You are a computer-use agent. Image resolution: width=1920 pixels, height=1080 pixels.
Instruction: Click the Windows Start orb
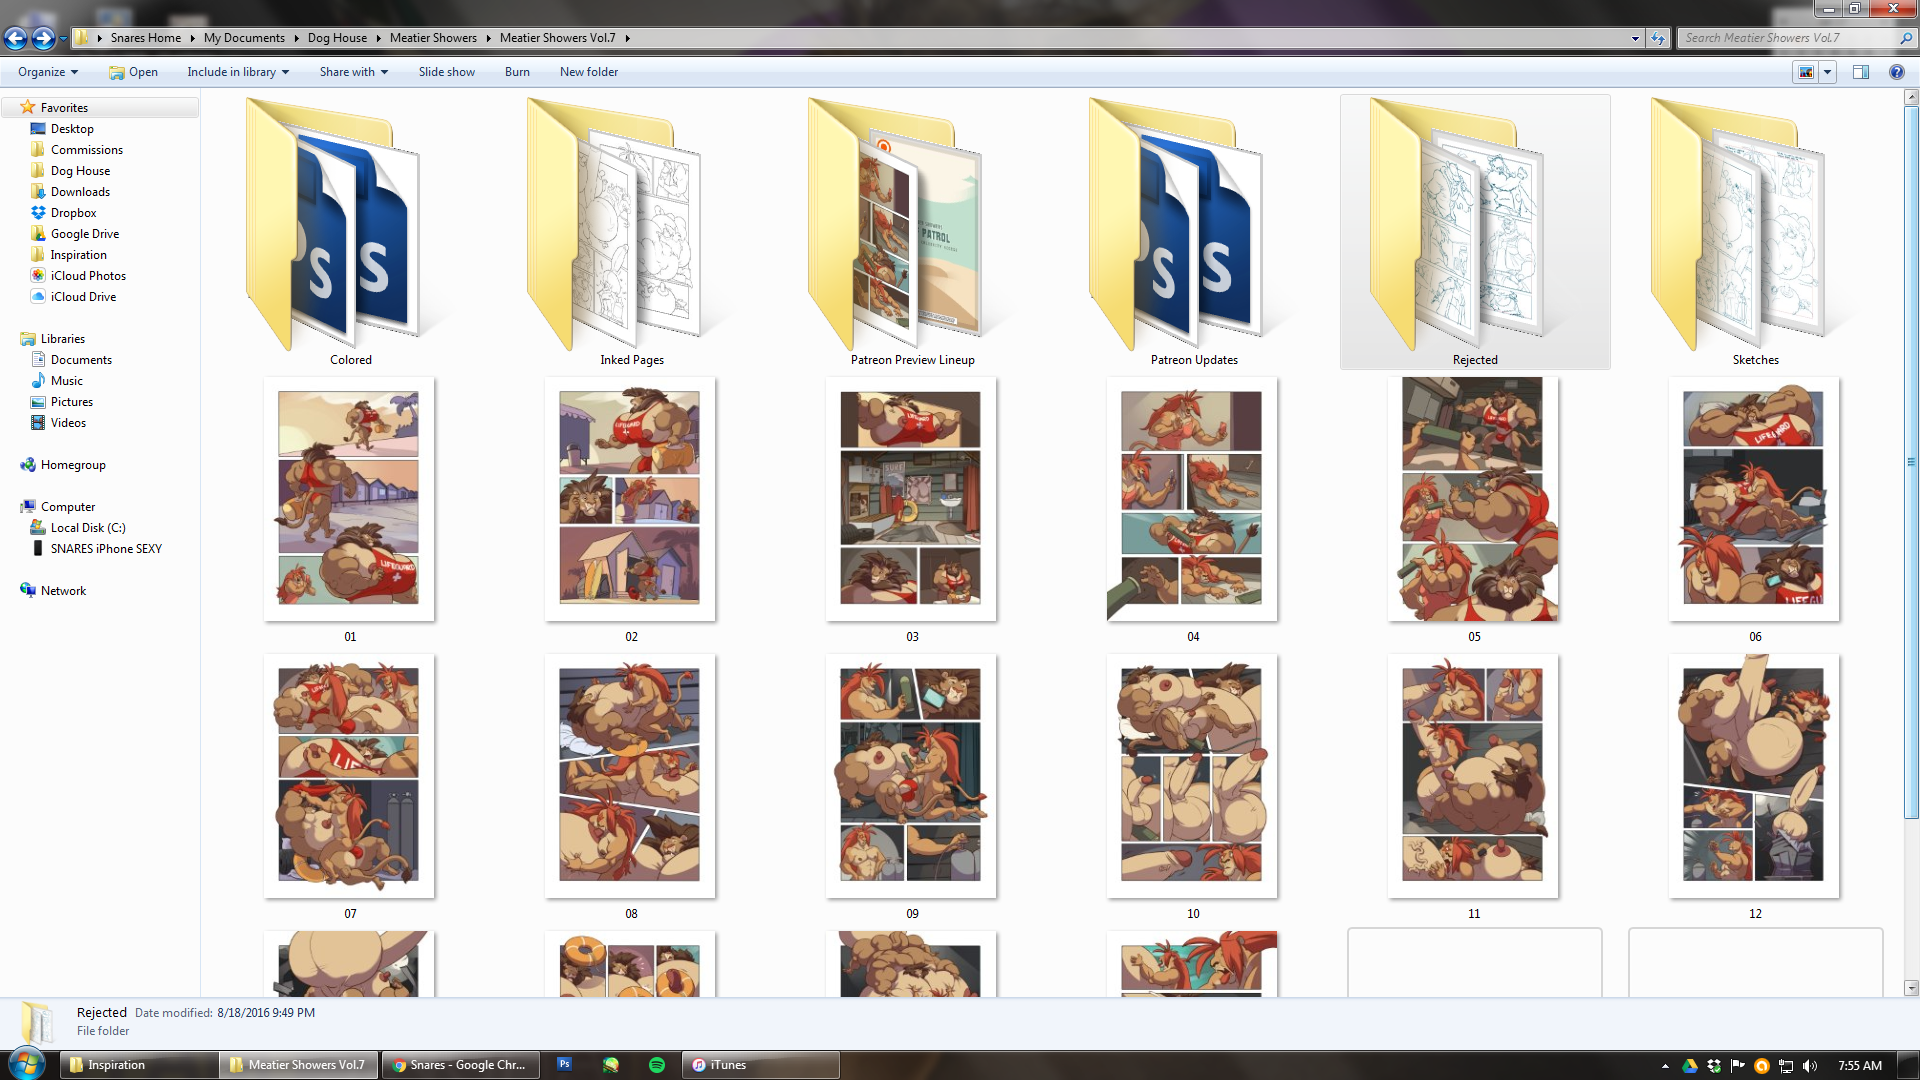(25, 1064)
